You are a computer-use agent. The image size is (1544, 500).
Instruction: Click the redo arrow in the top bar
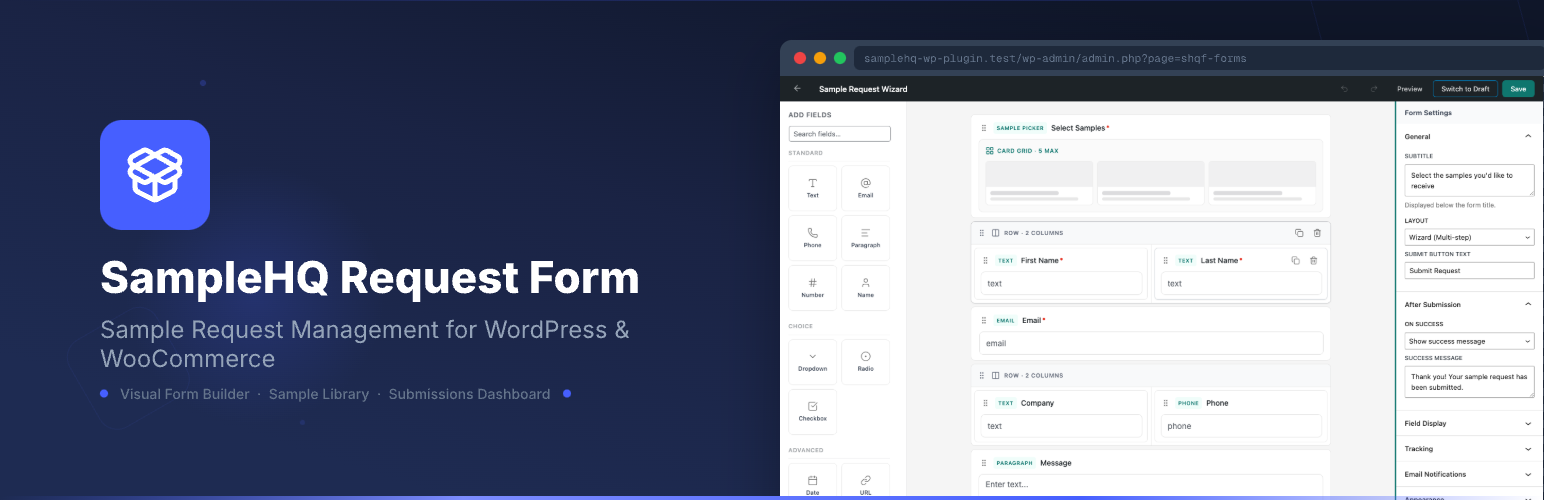[1374, 89]
